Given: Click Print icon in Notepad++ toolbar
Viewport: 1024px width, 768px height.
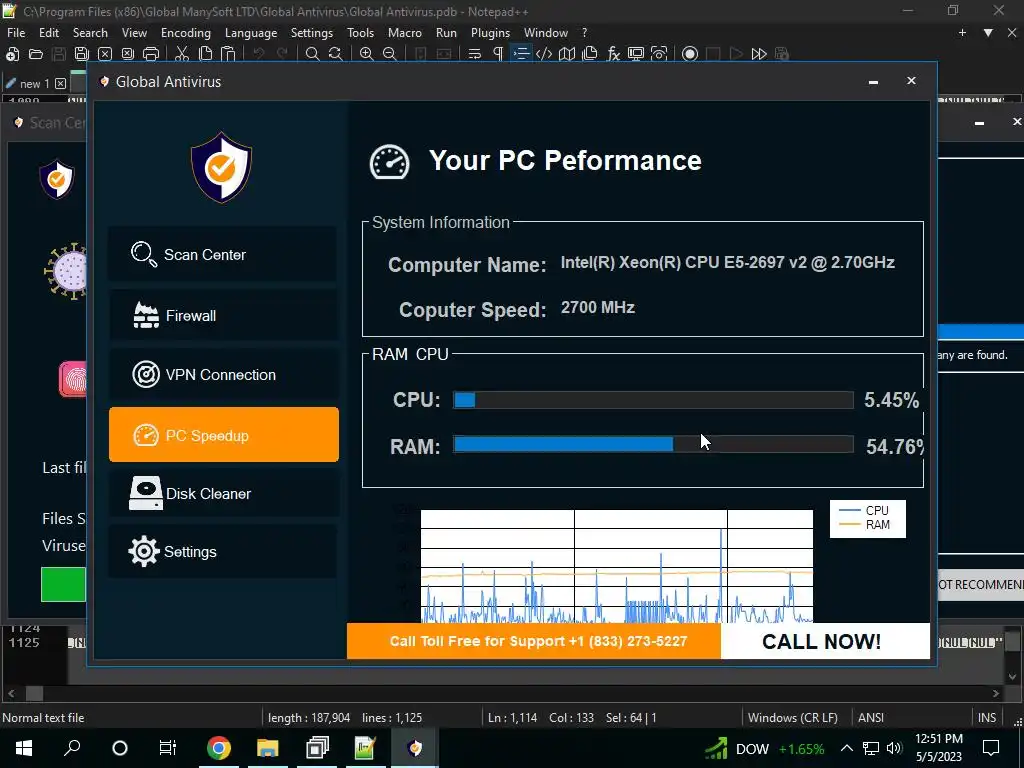Looking at the screenshot, I should (x=151, y=54).
